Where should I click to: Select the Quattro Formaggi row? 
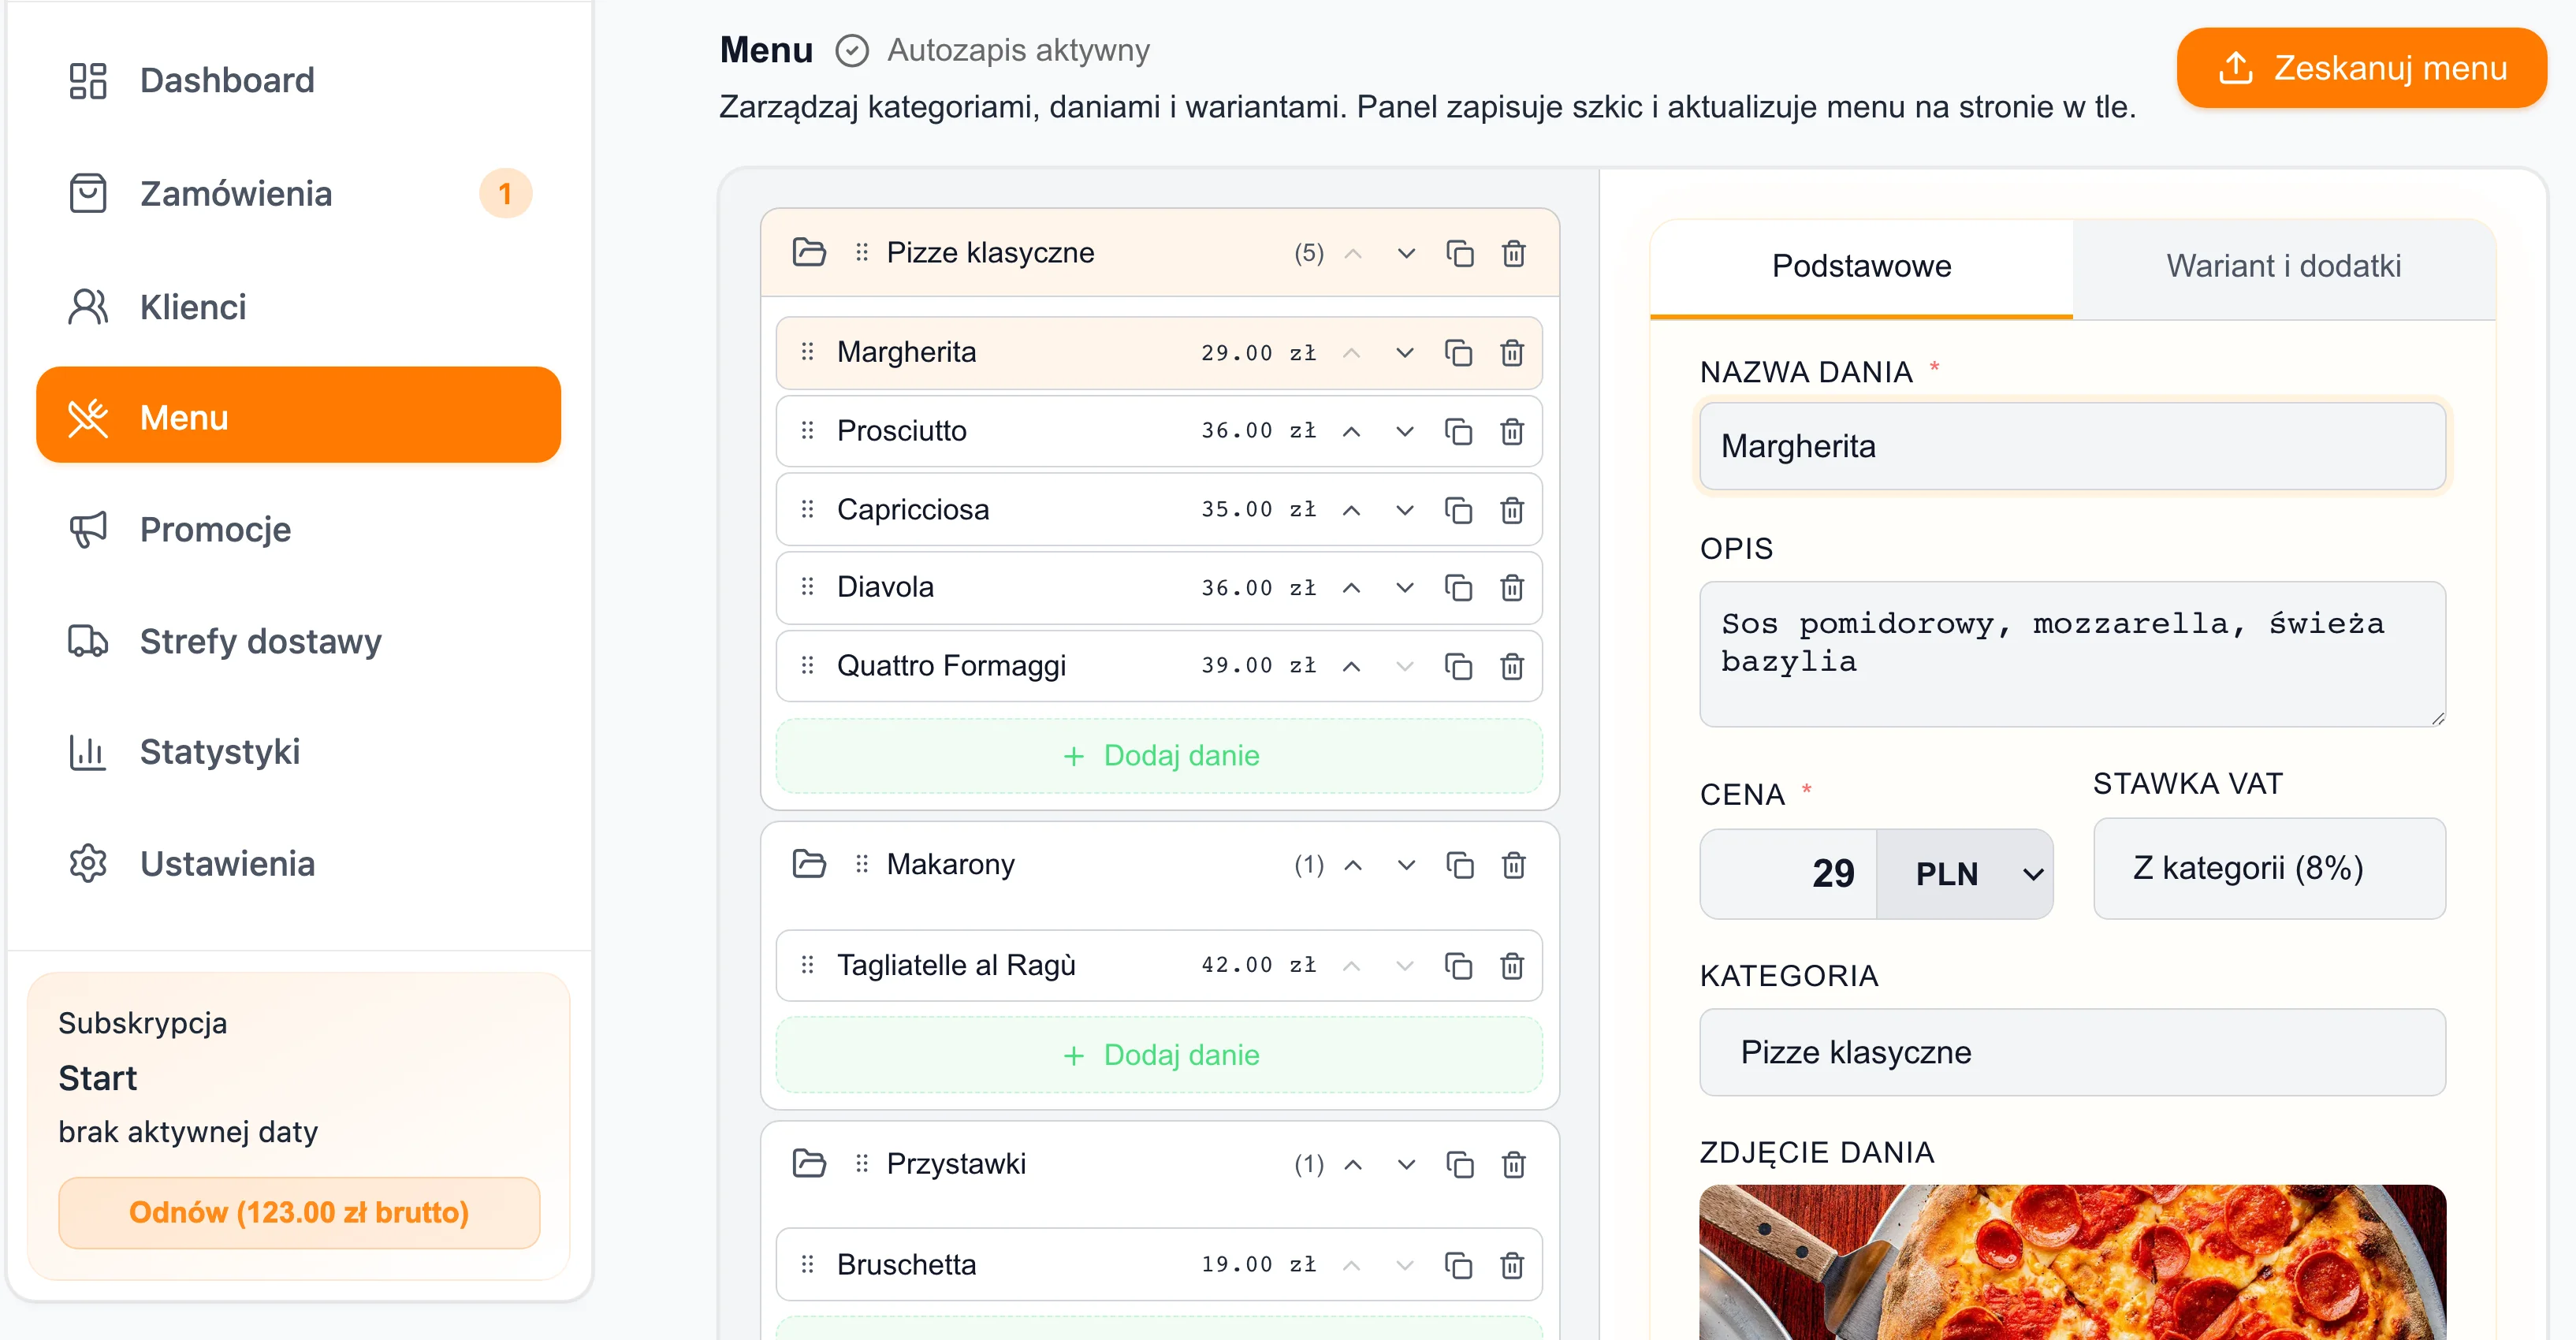1159,666
